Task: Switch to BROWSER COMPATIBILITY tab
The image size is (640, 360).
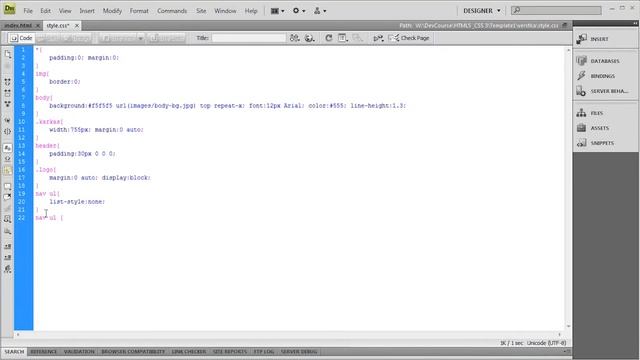Action: (133, 351)
